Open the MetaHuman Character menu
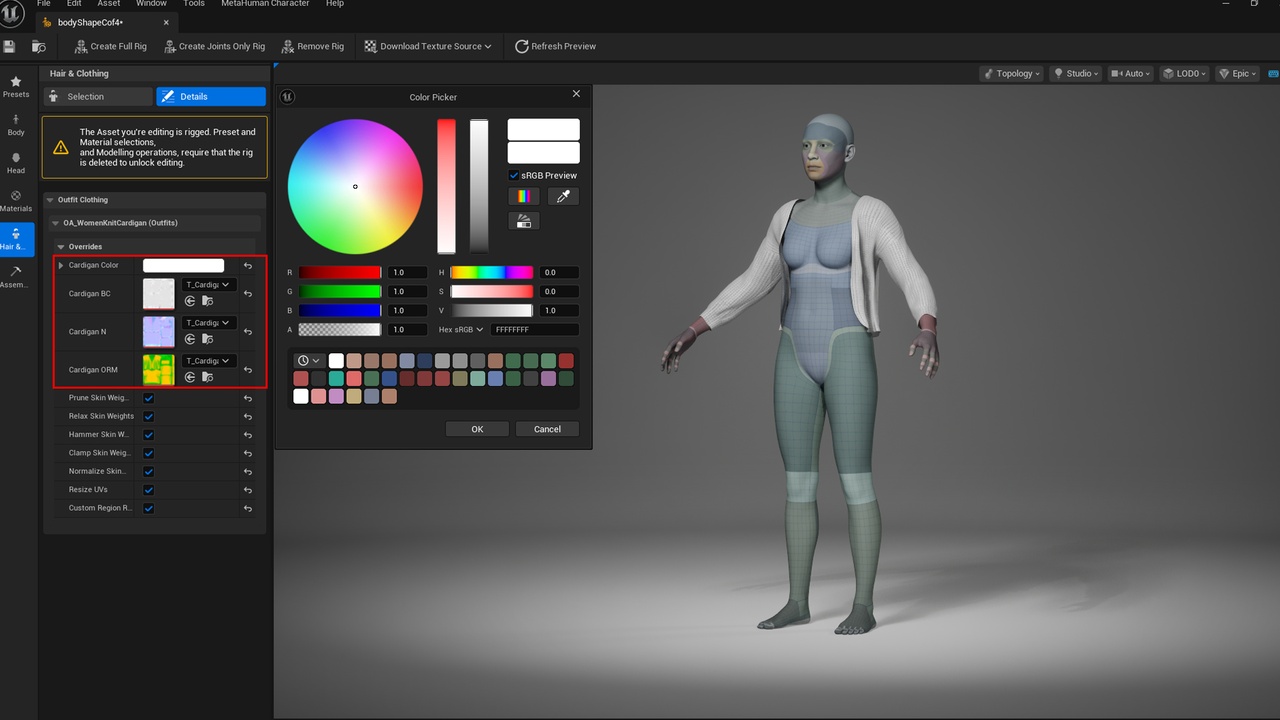This screenshot has width=1280, height=720. 266,4
